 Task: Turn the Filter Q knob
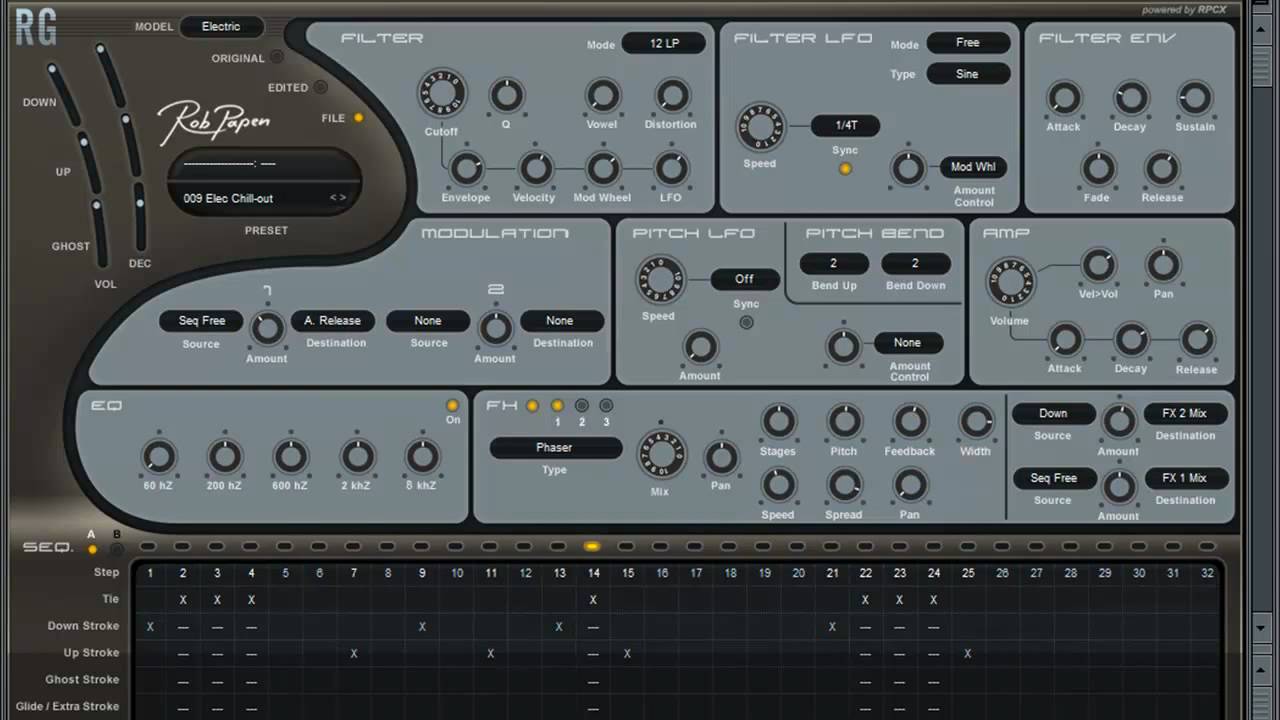point(506,96)
